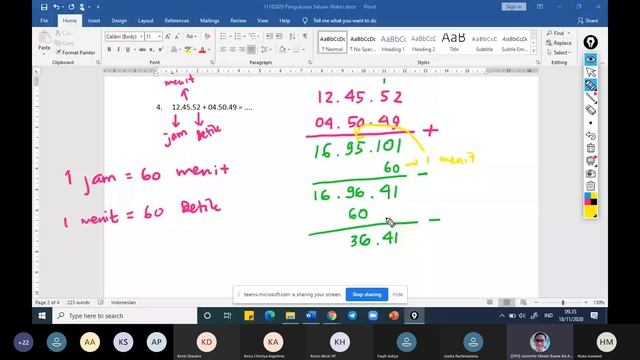Screen dimensions: 640x360
Task: Toggle superscript formatting
Action: [160, 49]
